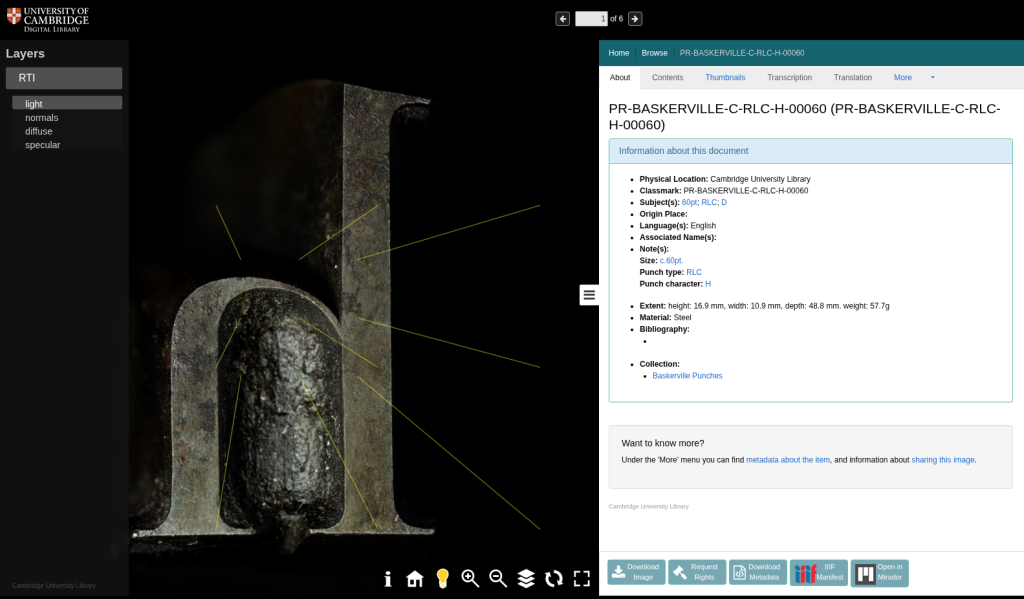Rotate the image using the rotate icon
Viewport: 1024px width, 599px height.
[x=554, y=579]
